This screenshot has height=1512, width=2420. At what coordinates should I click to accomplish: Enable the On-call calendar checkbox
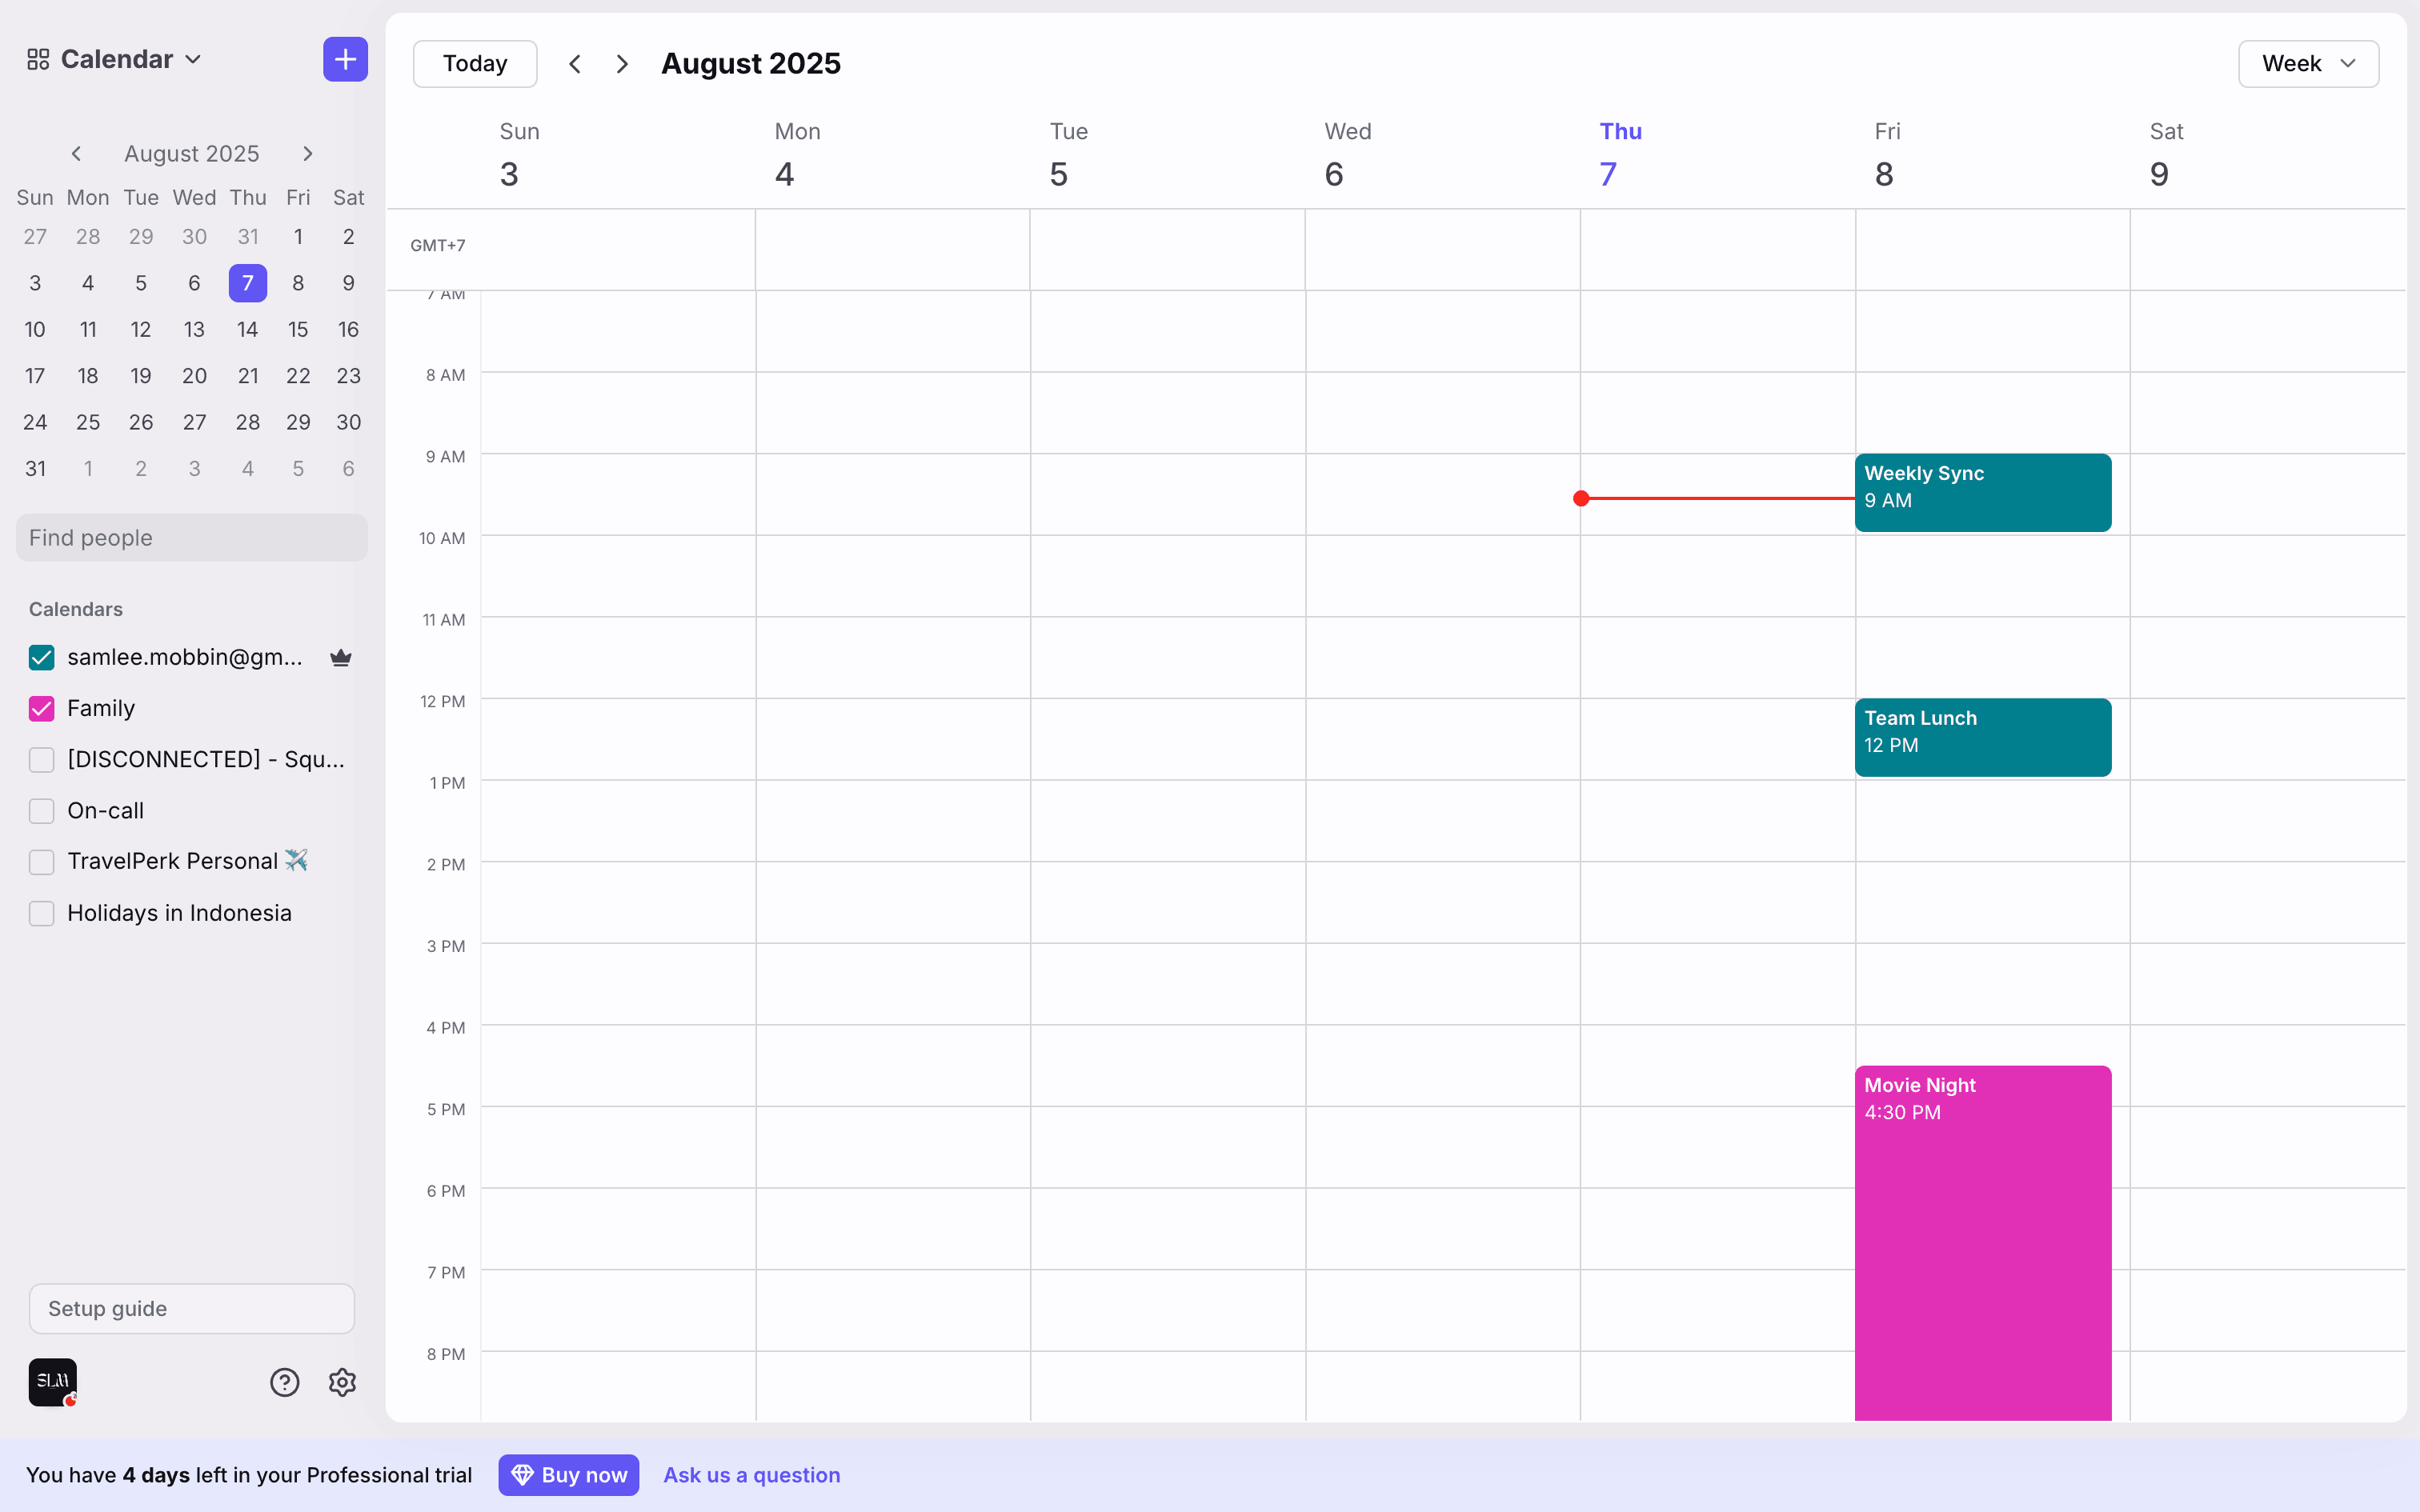click(41, 811)
